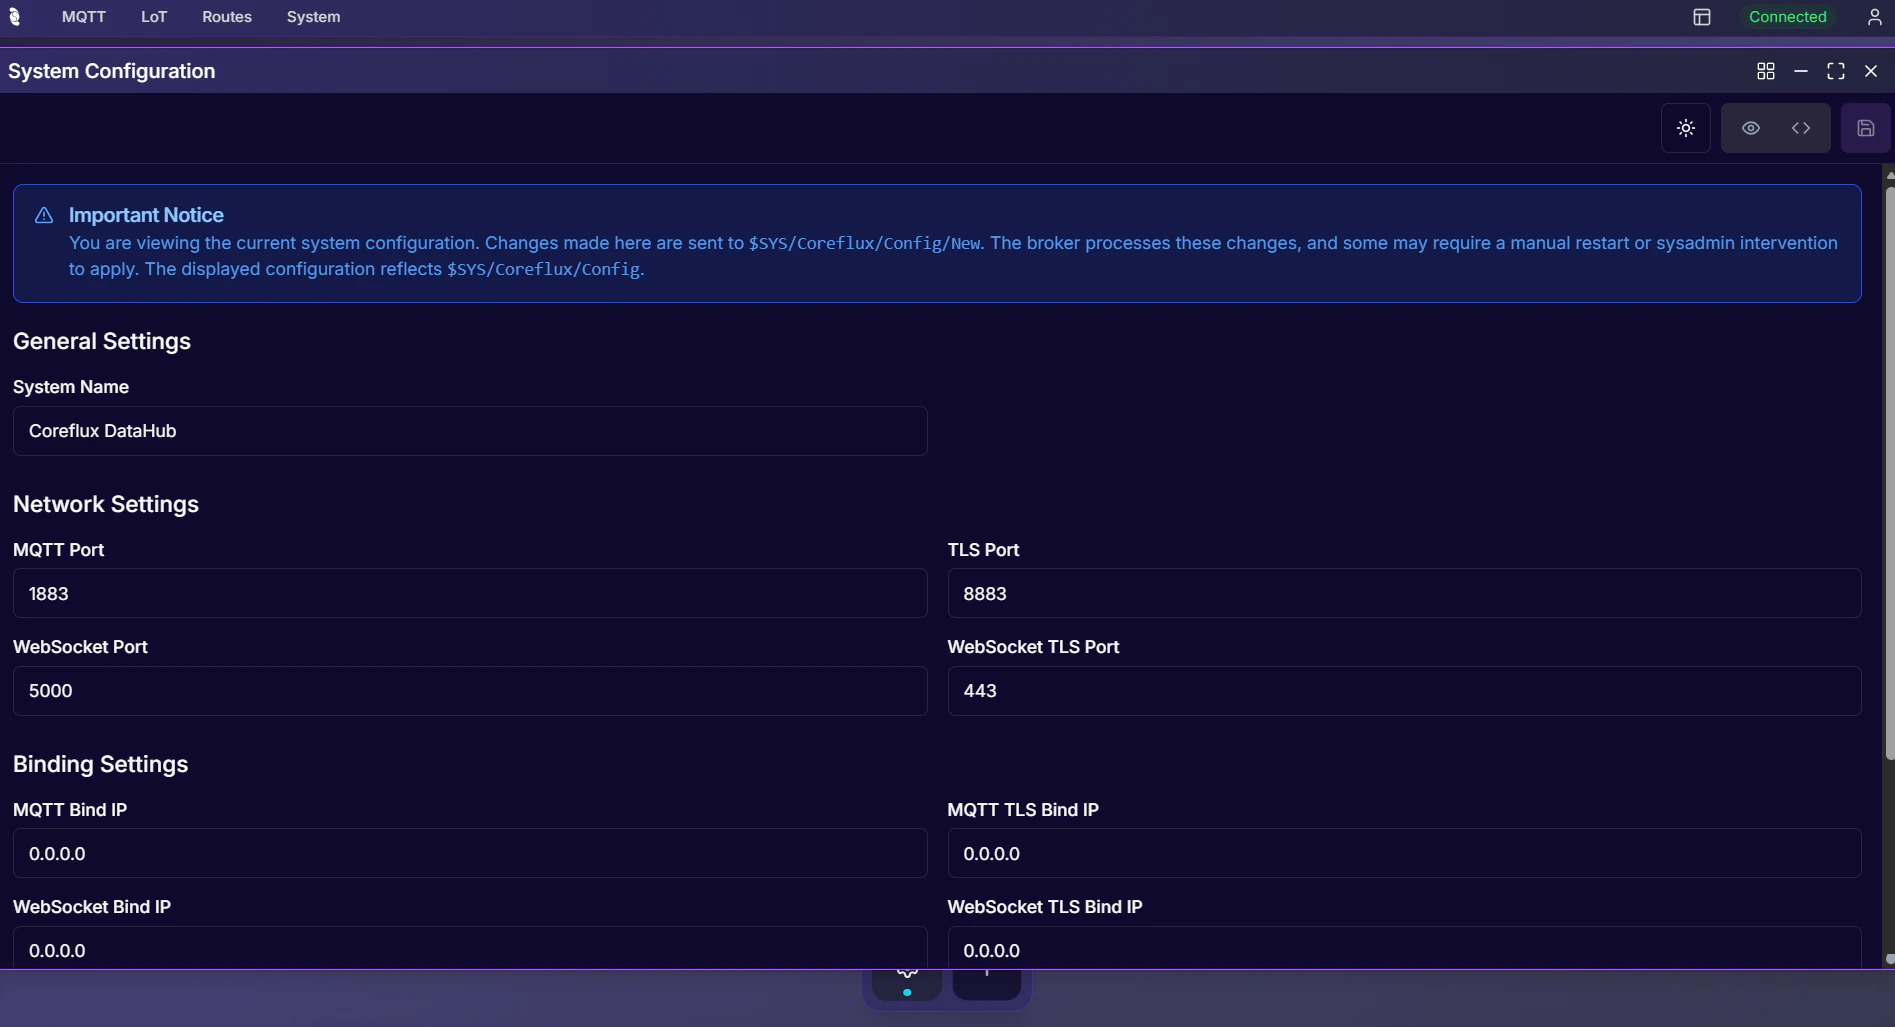
Task: Open the System menu
Action: coord(313,17)
